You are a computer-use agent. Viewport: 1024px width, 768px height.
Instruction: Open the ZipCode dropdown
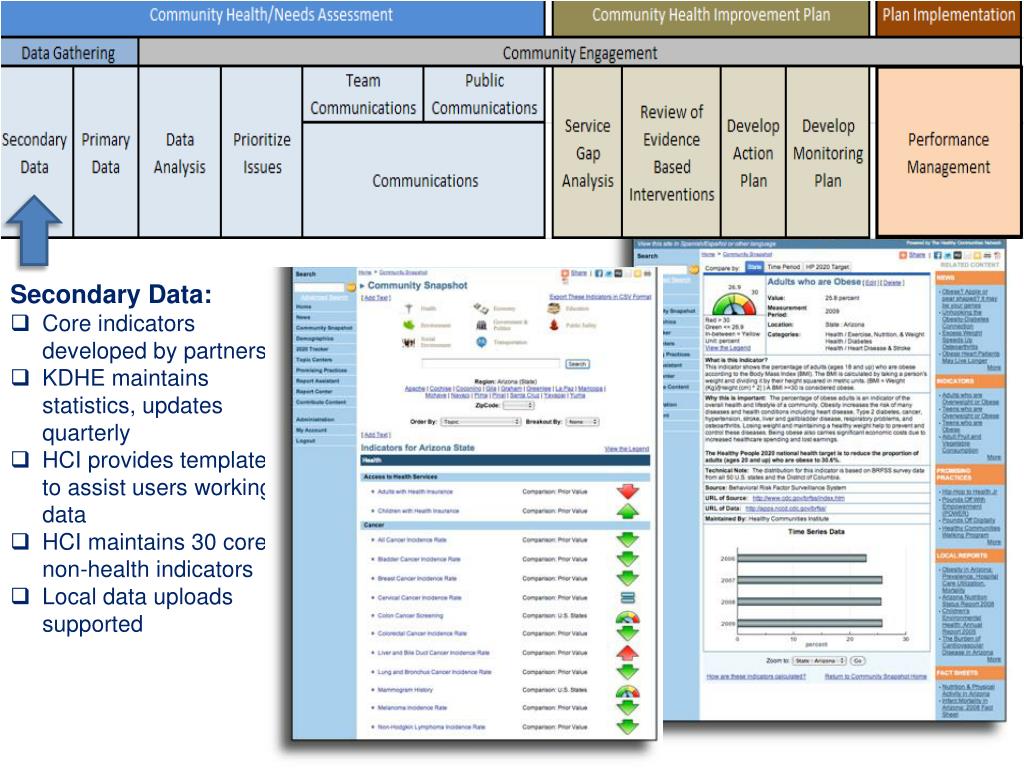pos(519,406)
